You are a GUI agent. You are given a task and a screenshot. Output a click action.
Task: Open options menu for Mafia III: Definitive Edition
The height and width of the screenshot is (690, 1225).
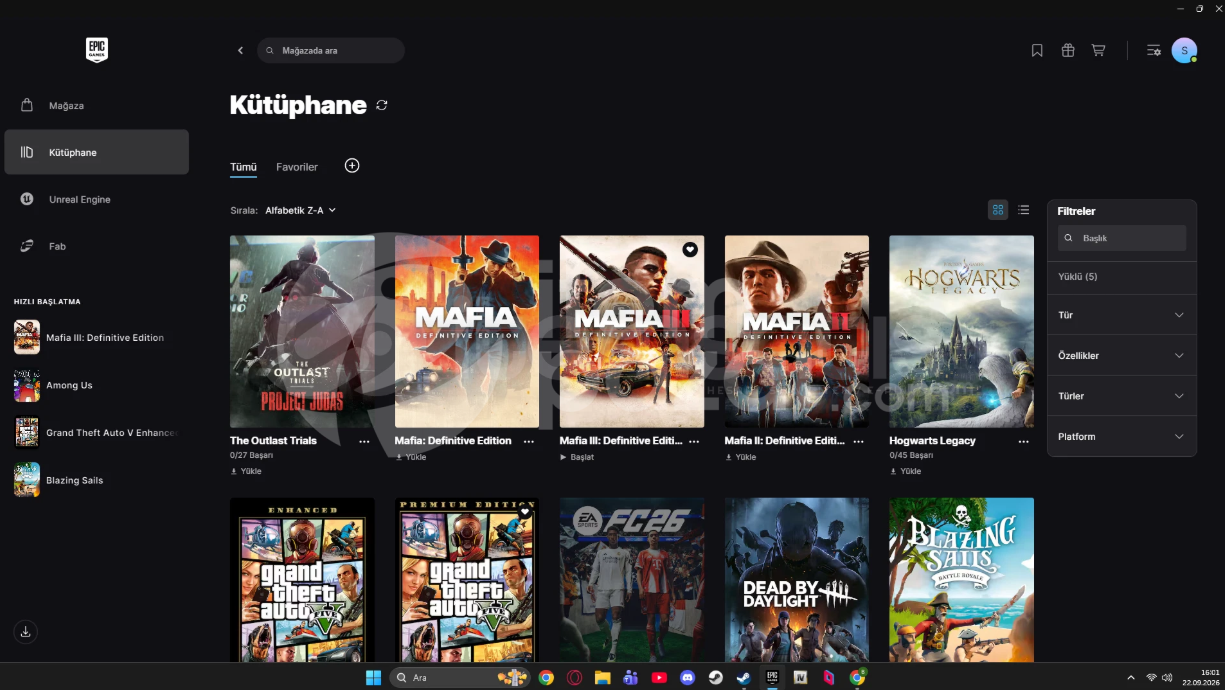pyautogui.click(x=694, y=441)
